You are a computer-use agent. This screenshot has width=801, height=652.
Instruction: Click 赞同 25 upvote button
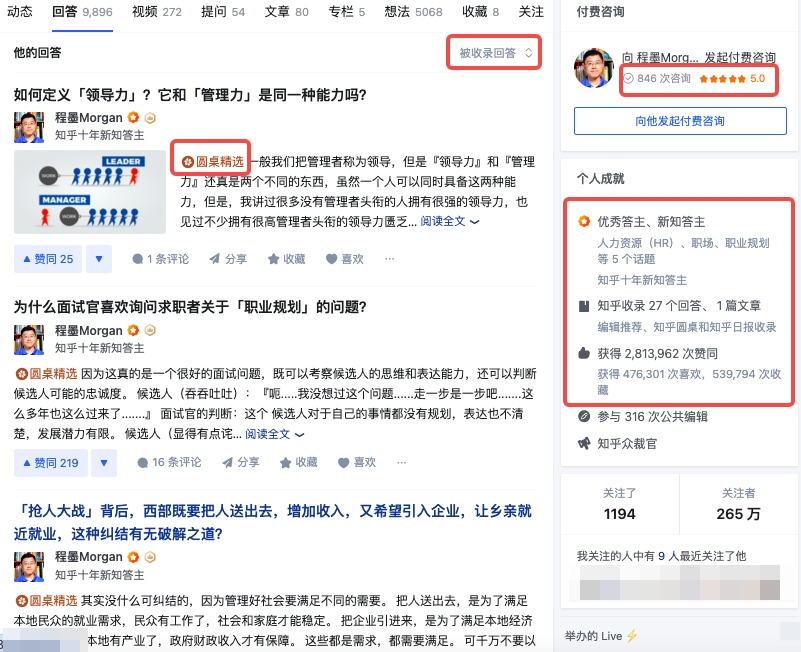[48, 259]
